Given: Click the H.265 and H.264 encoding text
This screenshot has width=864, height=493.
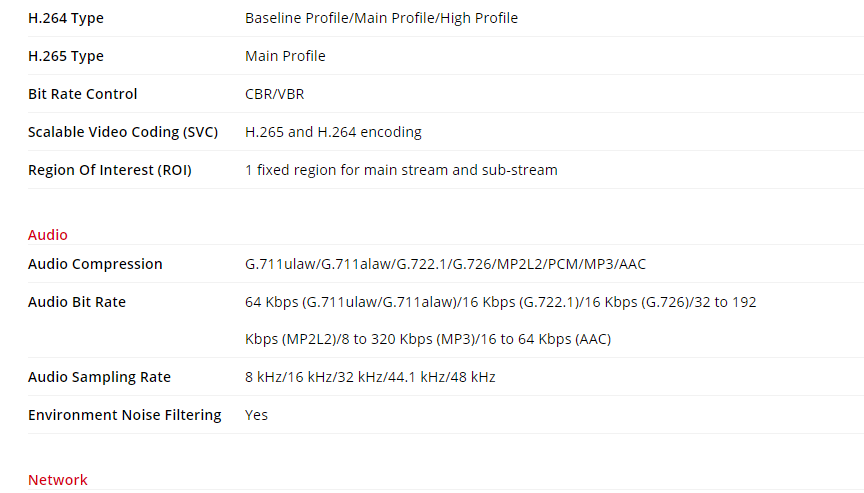Looking at the screenshot, I should 333,132.
